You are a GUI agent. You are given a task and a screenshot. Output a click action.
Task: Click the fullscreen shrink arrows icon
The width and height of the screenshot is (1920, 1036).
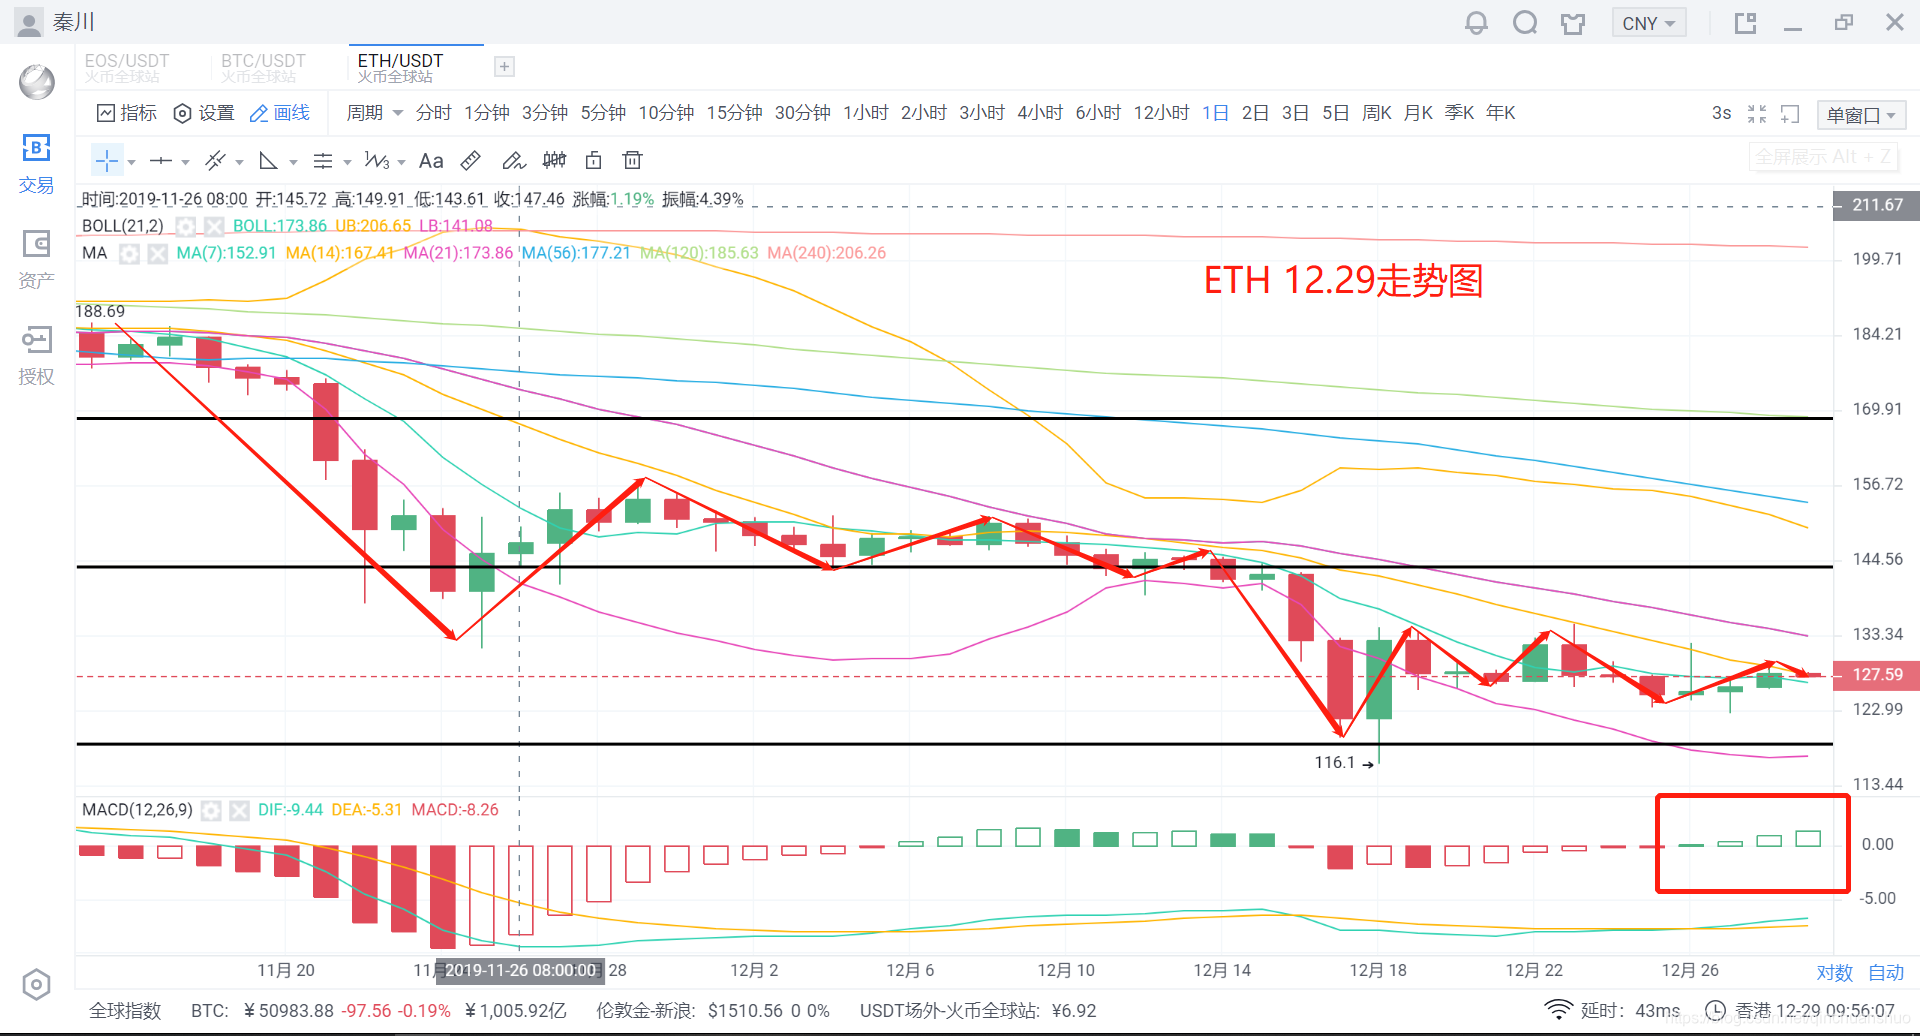(x=1757, y=114)
